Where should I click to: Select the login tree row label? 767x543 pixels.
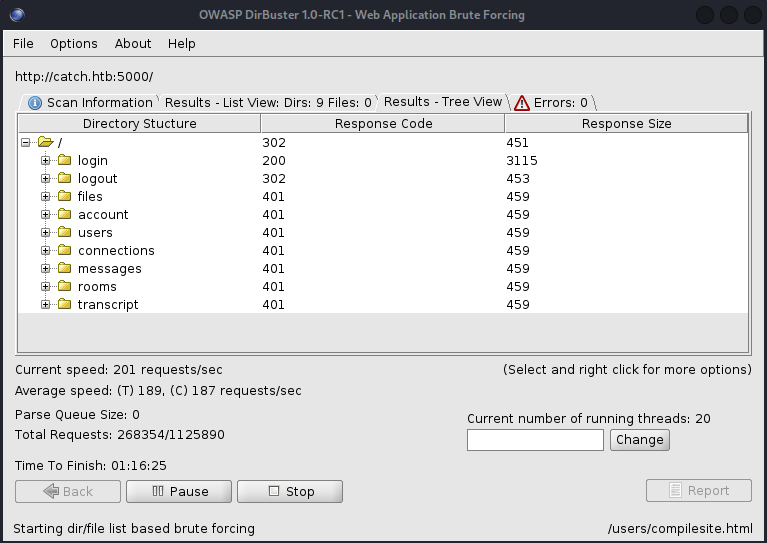[x=93, y=160]
